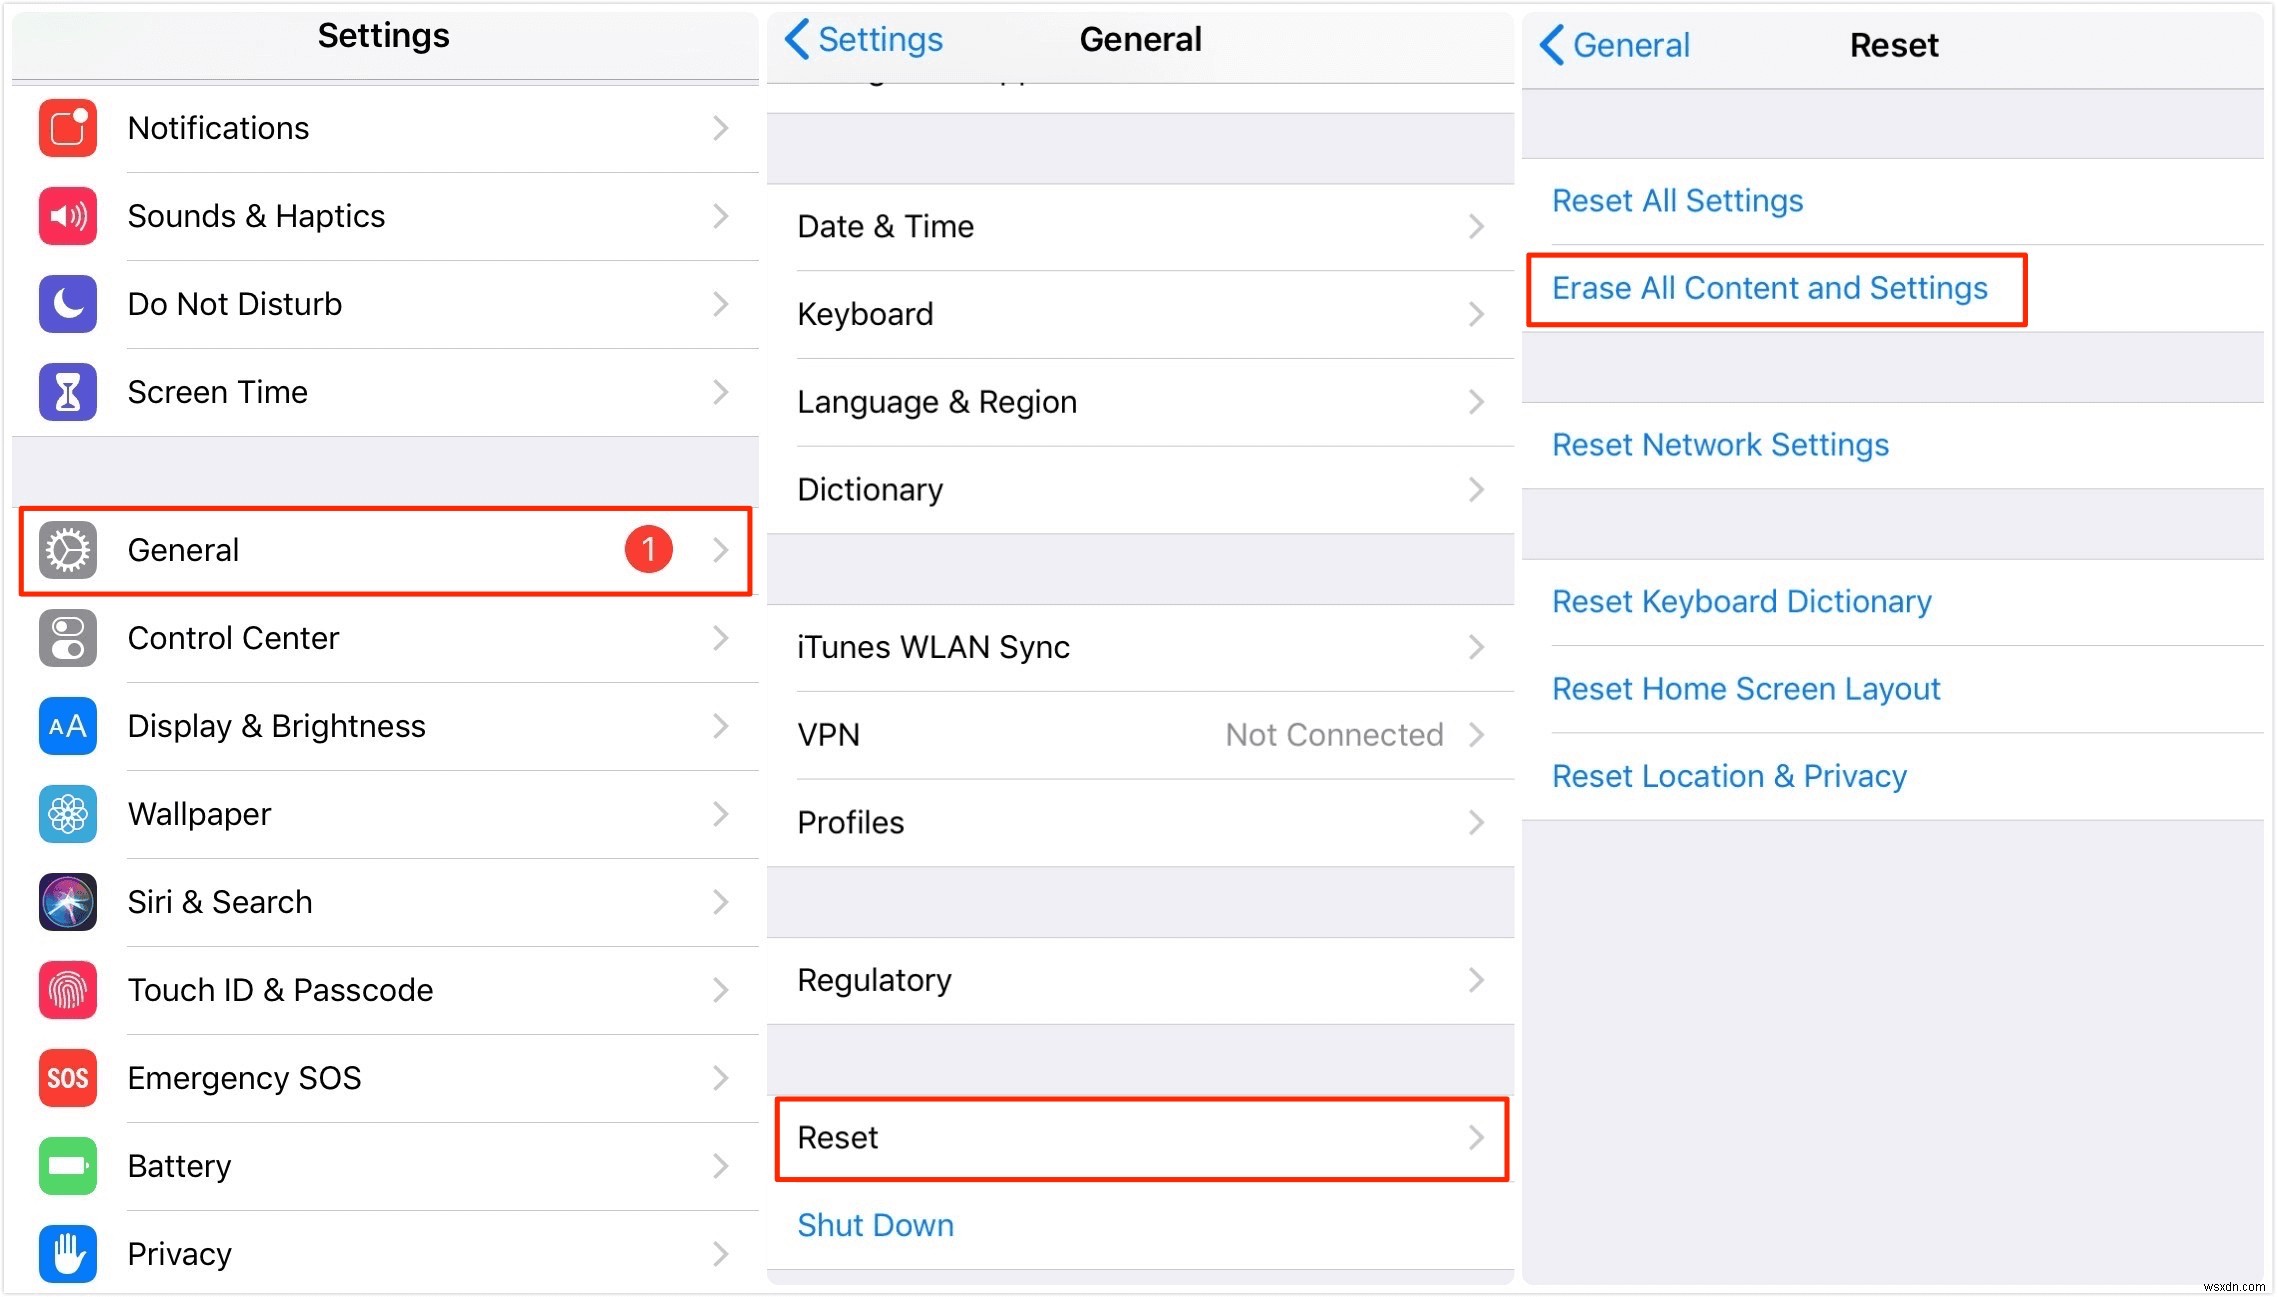Open Sounds & Haptics settings
Screen dimensions: 2277x1297
(383, 214)
